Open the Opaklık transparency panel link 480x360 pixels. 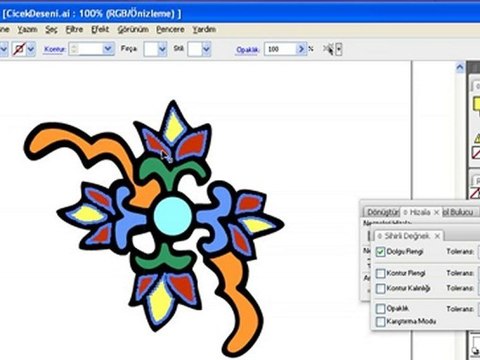(247, 50)
